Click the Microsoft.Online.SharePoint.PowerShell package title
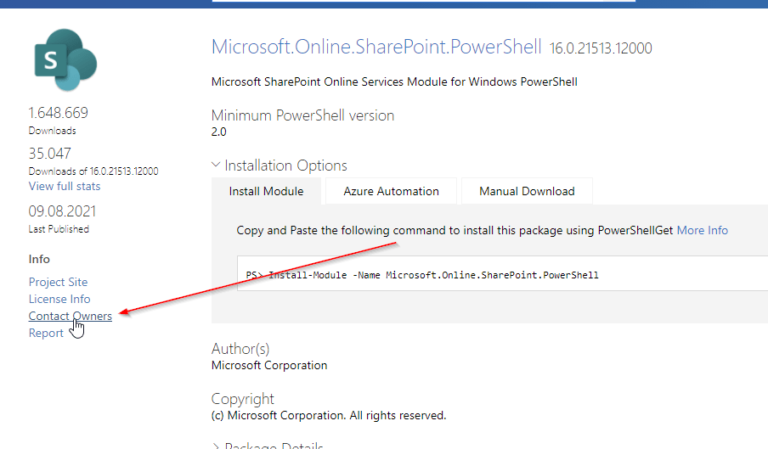 click(x=376, y=47)
